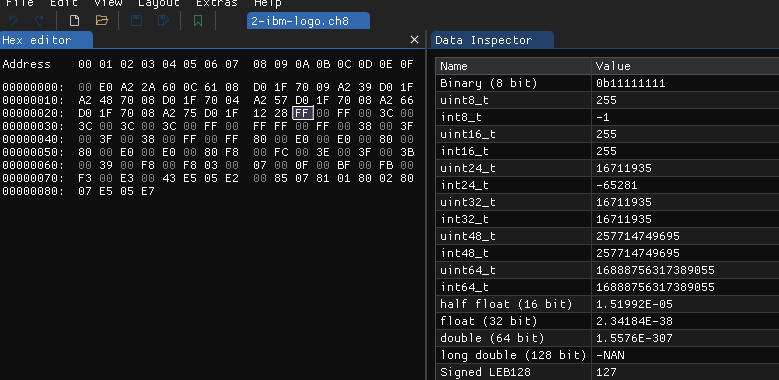
Task: Select the Signed LEB128 row
Action: tap(608, 372)
